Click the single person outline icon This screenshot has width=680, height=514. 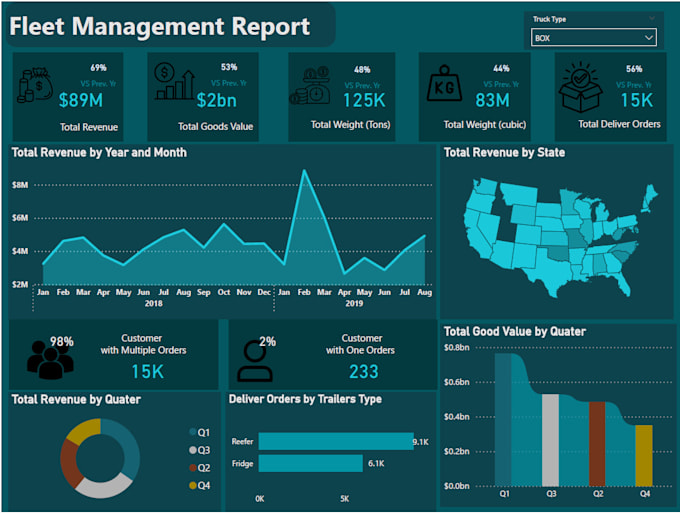pos(255,361)
